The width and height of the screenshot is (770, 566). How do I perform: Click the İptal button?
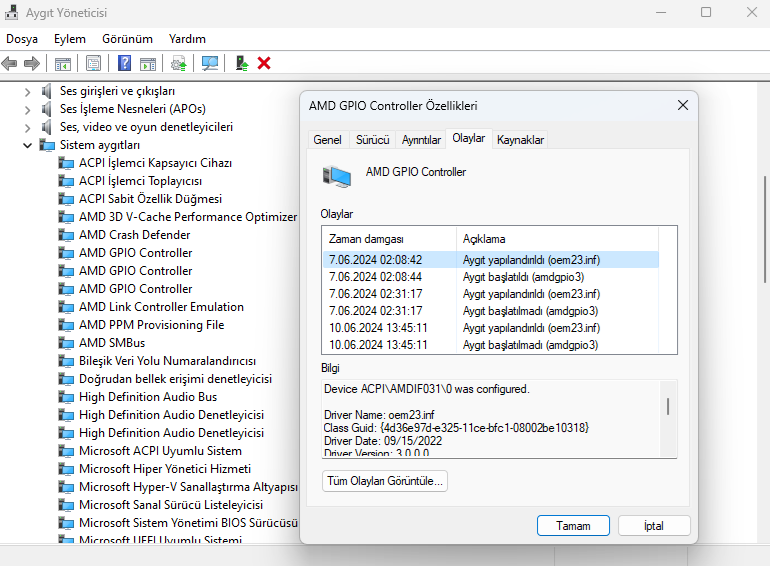pyautogui.click(x=654, y=526)
